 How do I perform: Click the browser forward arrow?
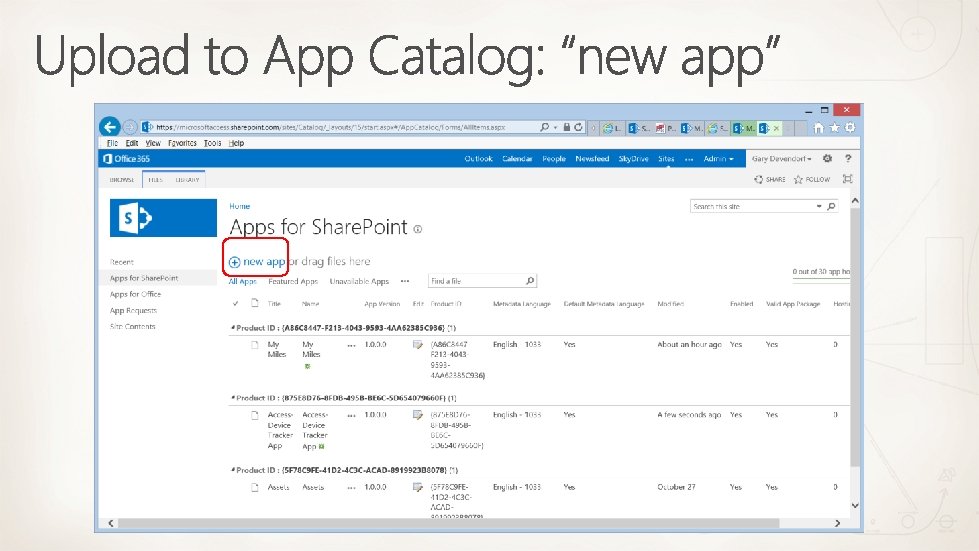coord(129,127)
